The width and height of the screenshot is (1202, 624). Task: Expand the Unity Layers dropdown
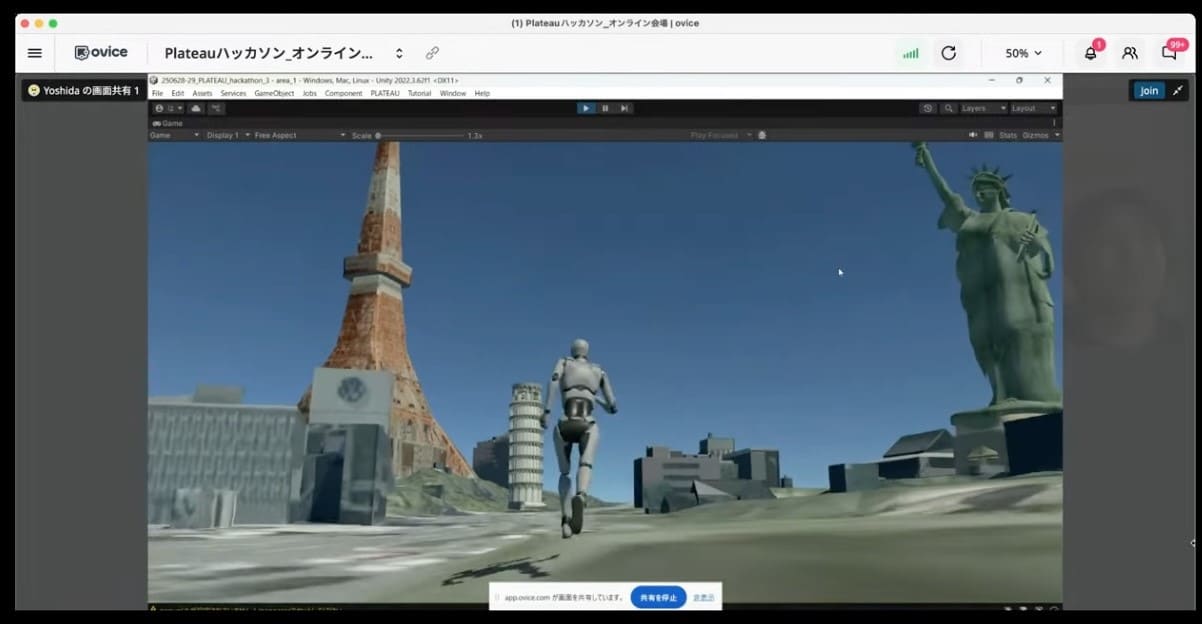(983, 108)
